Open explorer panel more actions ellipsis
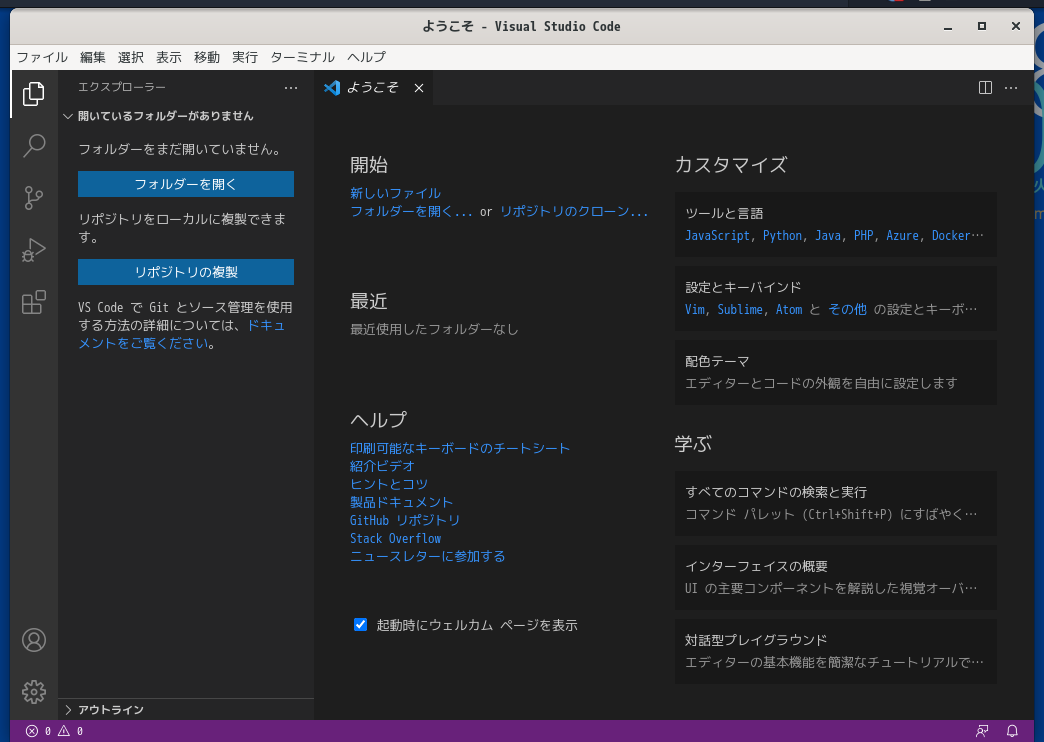Image resolution: width=1044 pixels, height=742 pixels. pyautogui.click(x=291, y=88)
